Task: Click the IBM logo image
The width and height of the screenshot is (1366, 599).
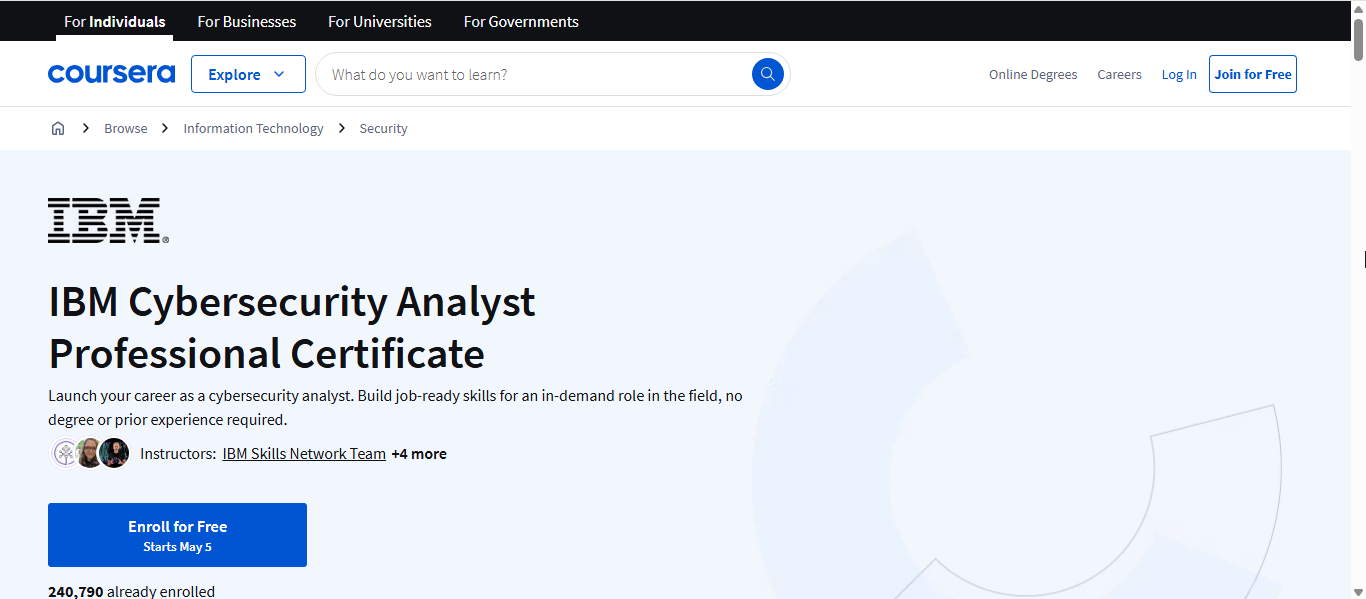Action: coord(108,220)
